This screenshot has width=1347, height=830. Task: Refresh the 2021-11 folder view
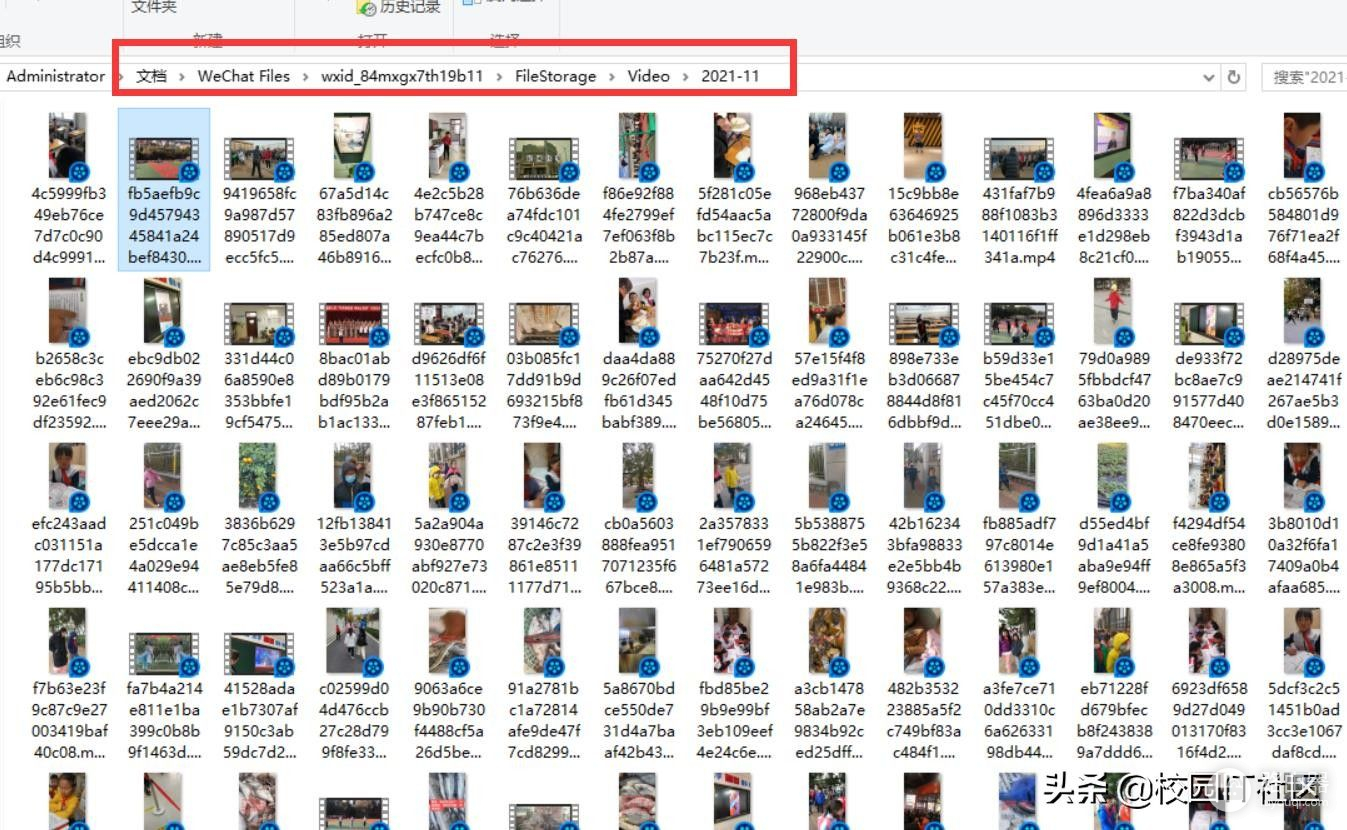[x=1234, y=77]
